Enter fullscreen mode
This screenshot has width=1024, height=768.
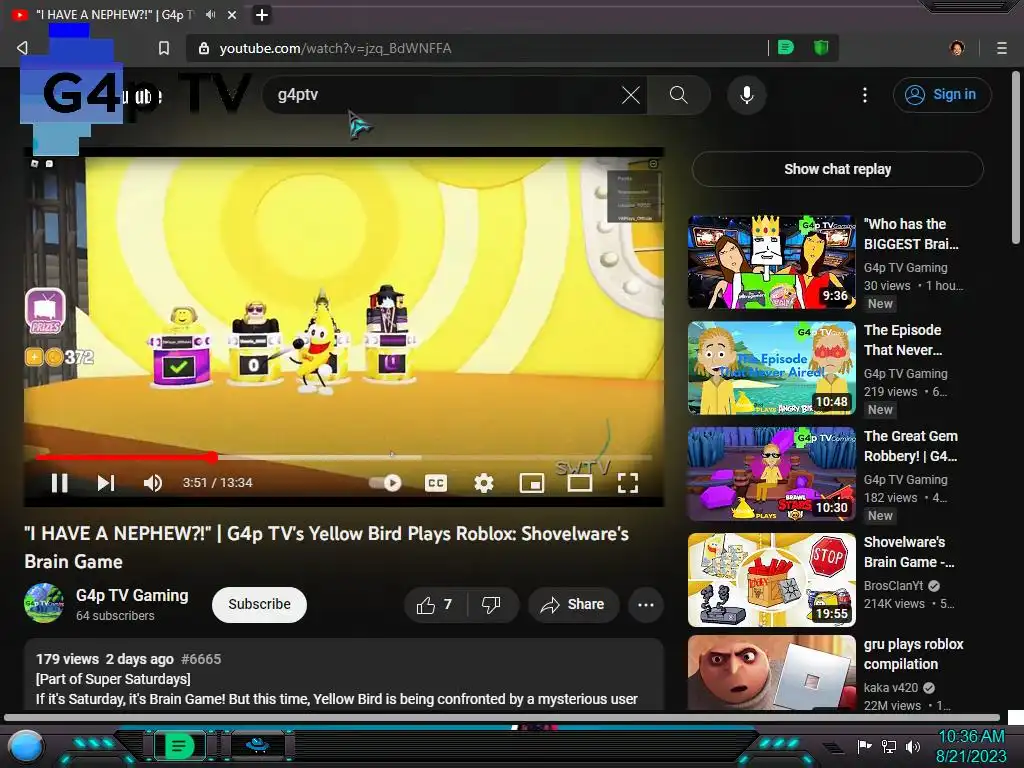pyautogui.click(x=628, y=483)
